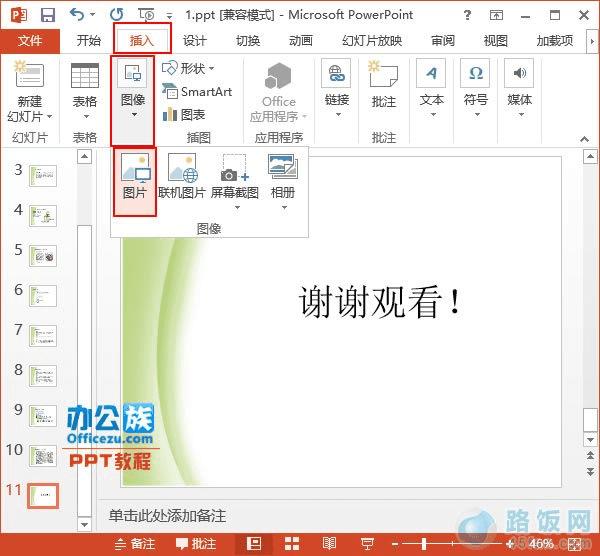Click 单击此处添加备注 notes field
600x556 pixels.
tap(167, 516)
